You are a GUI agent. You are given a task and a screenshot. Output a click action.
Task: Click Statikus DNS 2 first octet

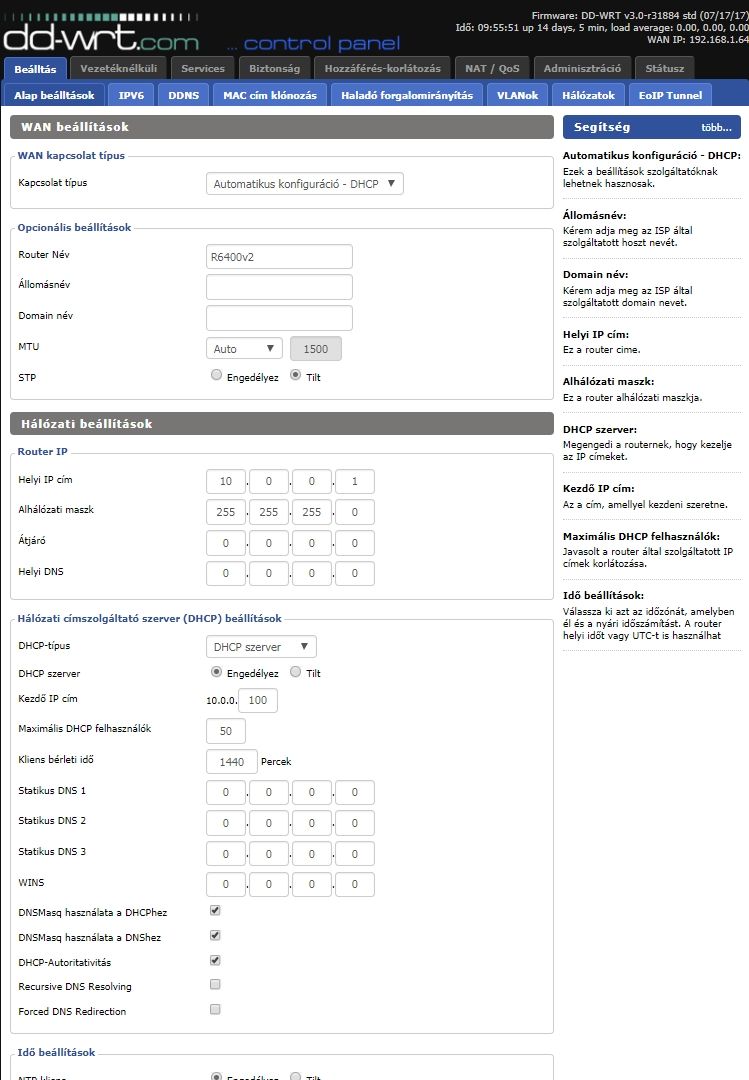point(226,823)
